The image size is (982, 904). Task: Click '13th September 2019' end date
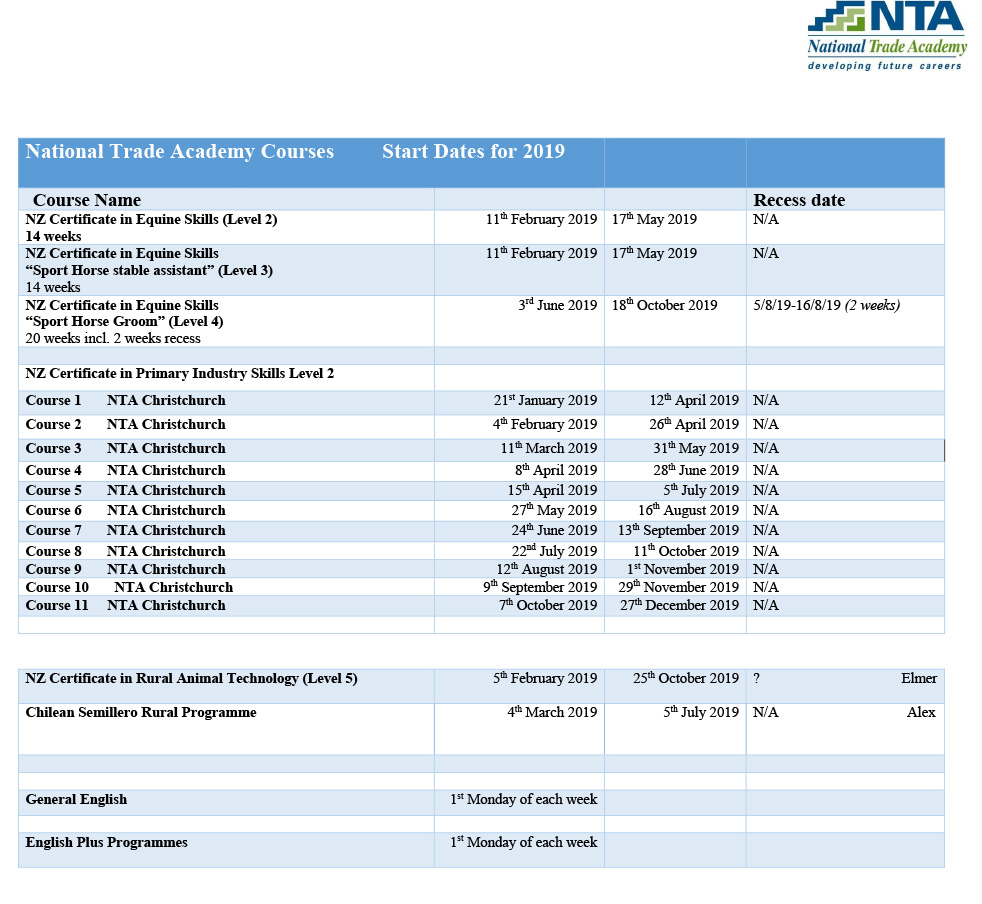point(678,530)
